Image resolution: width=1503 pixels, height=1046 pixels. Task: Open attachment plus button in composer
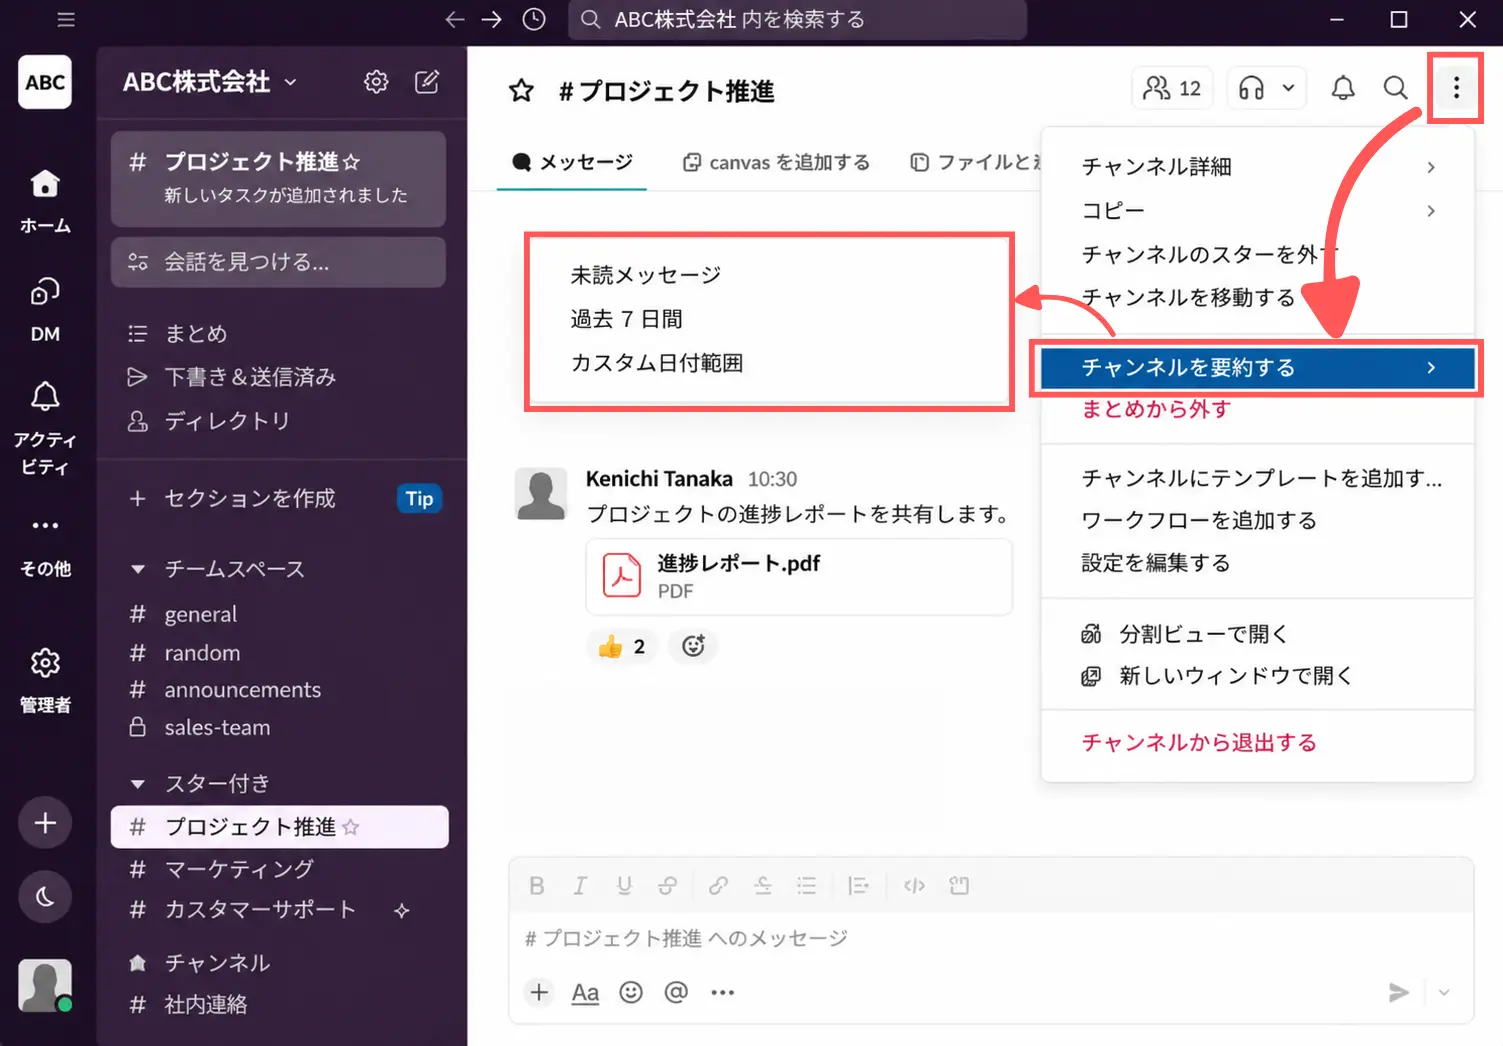click(x=539, y=992)
